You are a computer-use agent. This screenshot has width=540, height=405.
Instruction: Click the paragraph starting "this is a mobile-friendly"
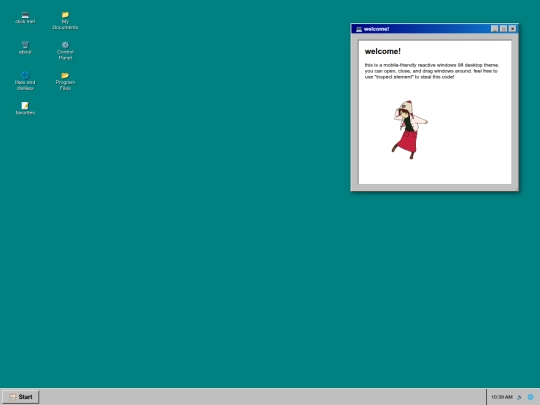coord(432,71)
